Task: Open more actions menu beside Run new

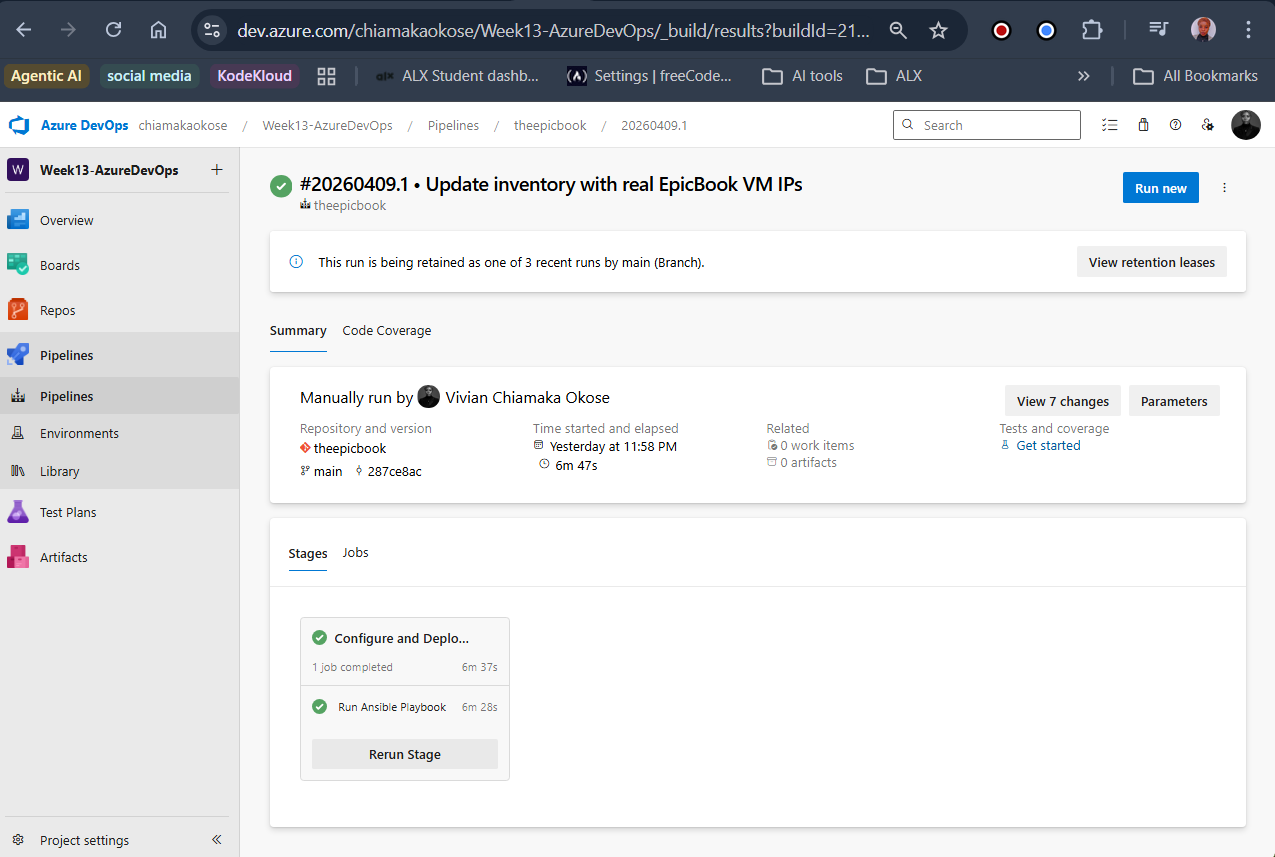Action: coord(1225,188)
